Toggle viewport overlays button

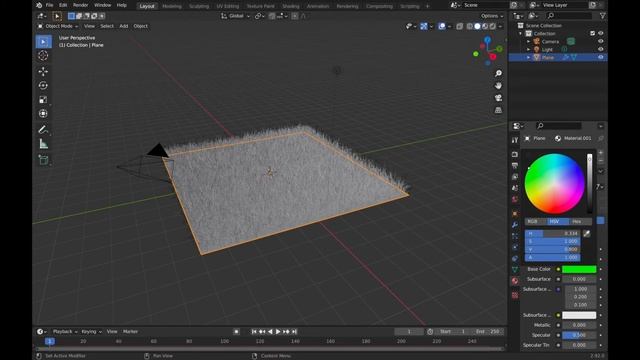click(442, 26)
